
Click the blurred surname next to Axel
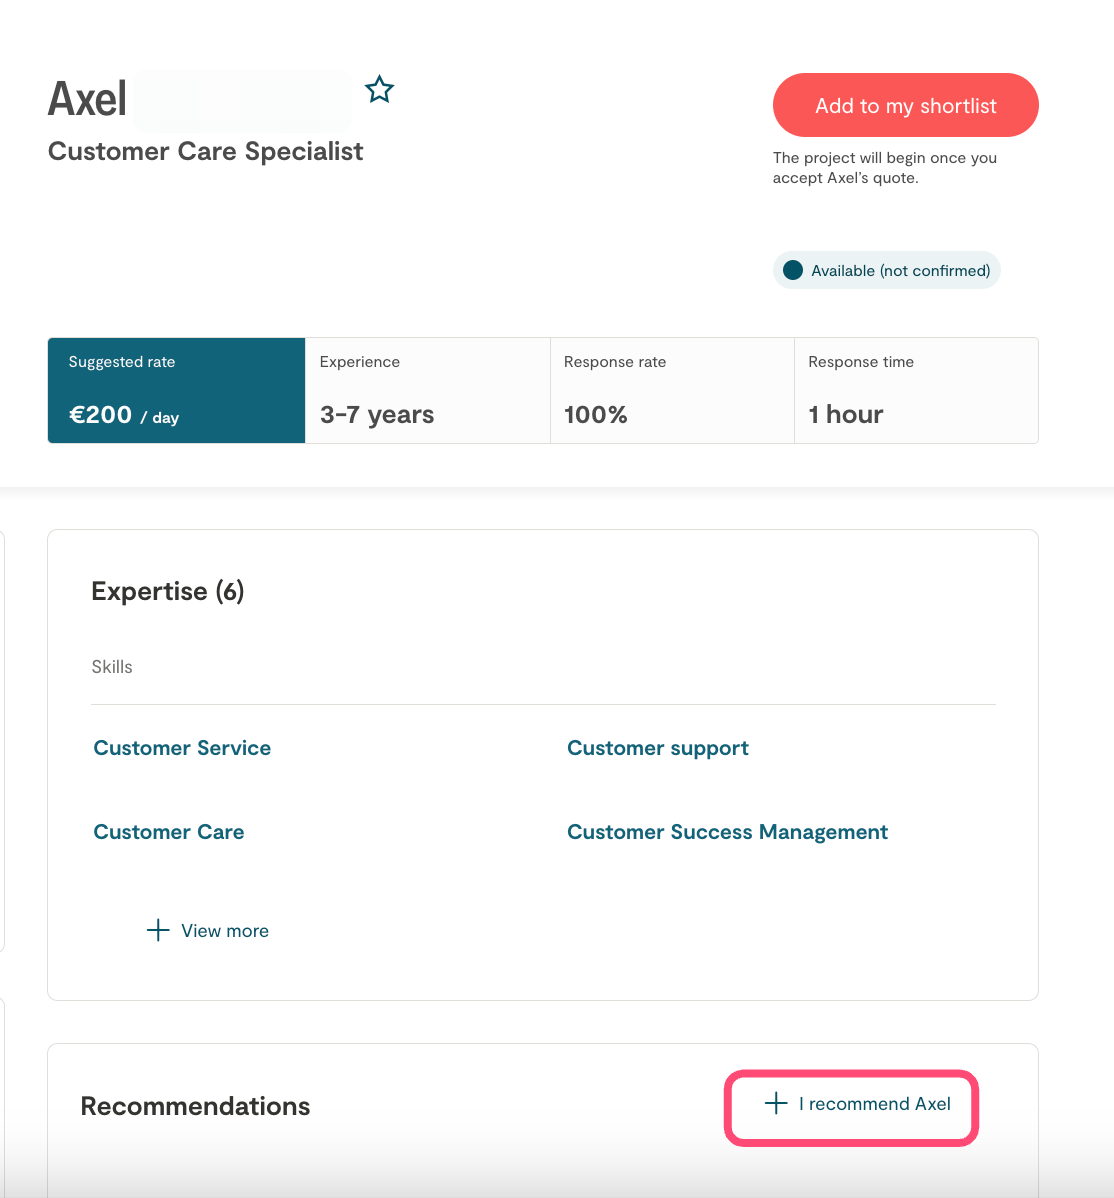pos(242,100)
